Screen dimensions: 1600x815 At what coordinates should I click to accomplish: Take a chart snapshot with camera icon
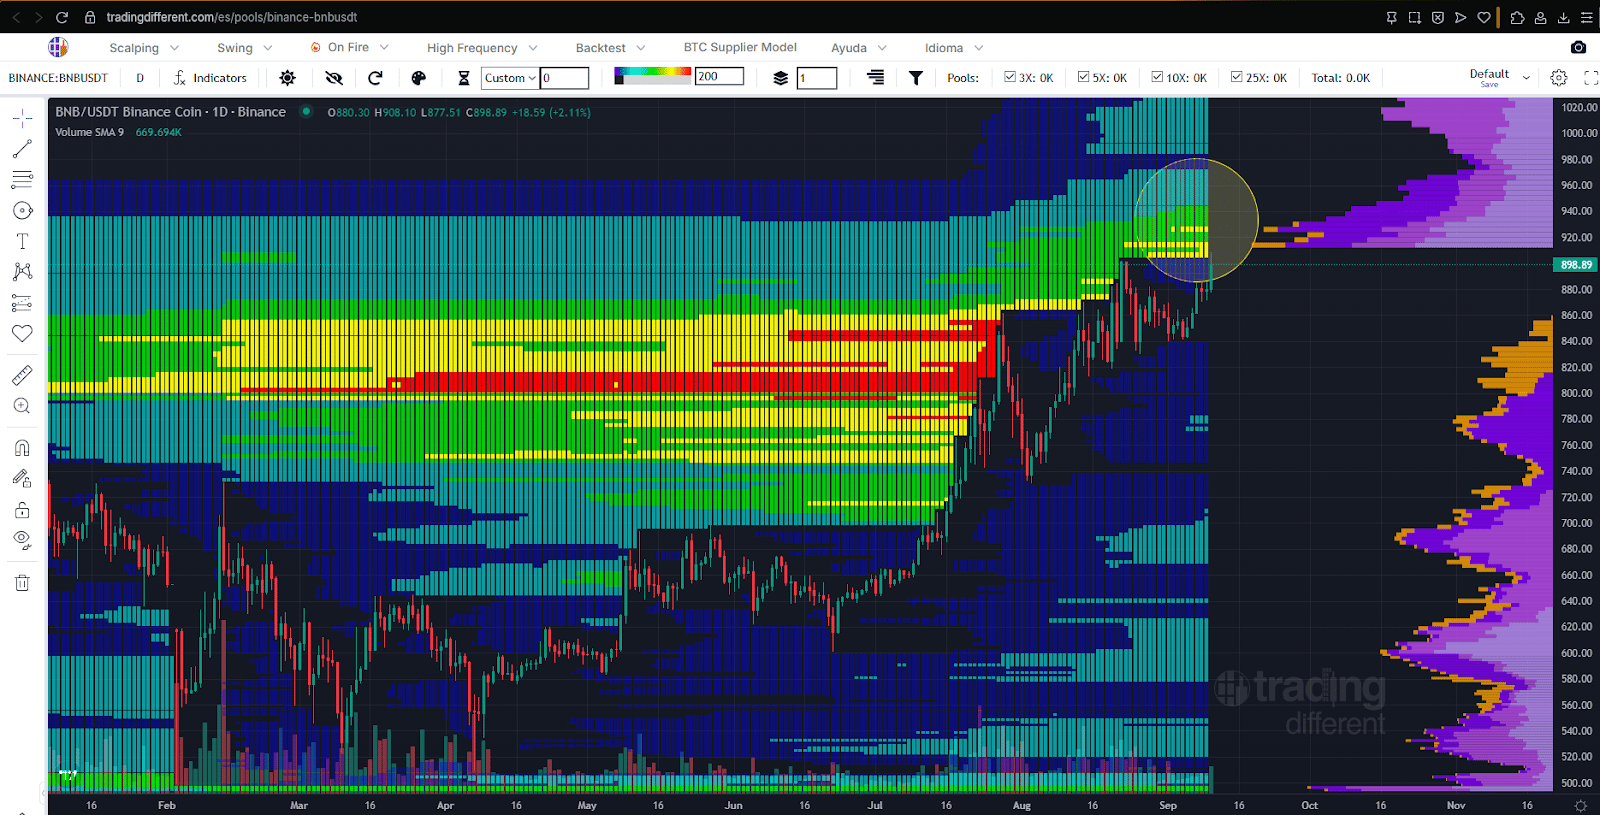click(x=1578, y=47)
